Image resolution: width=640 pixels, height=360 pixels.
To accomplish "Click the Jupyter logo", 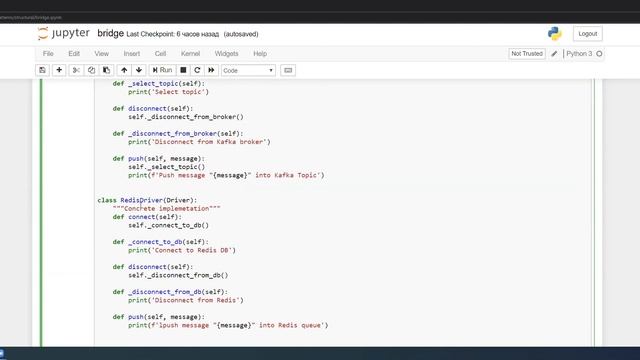I will (x=63, y=33).
